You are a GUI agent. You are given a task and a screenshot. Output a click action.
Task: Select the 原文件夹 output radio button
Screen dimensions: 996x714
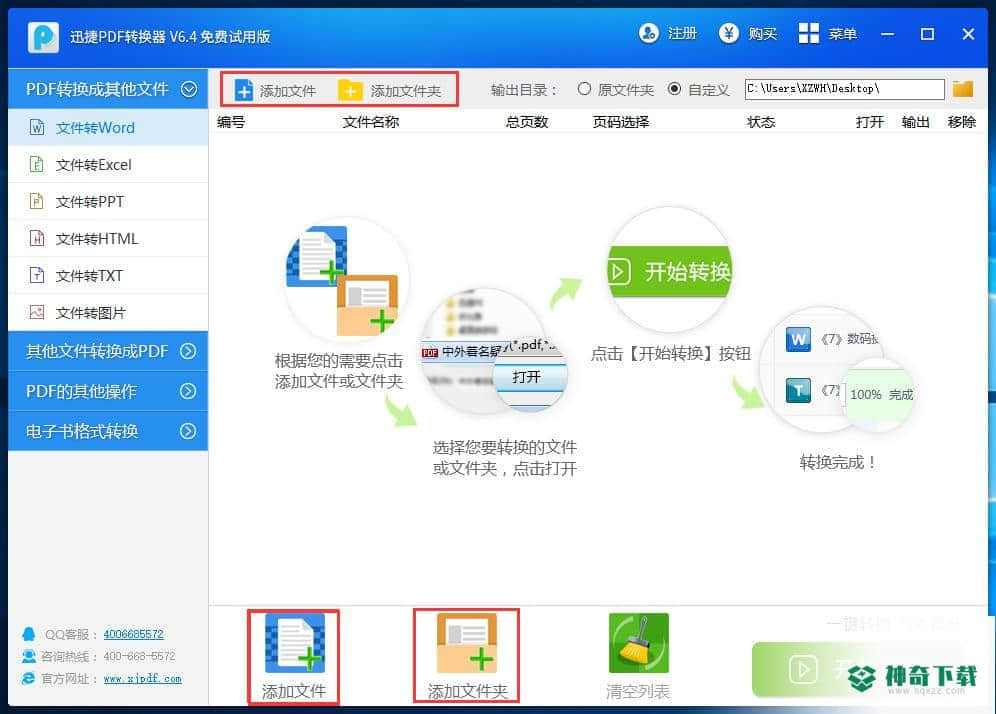click(584, 89)
